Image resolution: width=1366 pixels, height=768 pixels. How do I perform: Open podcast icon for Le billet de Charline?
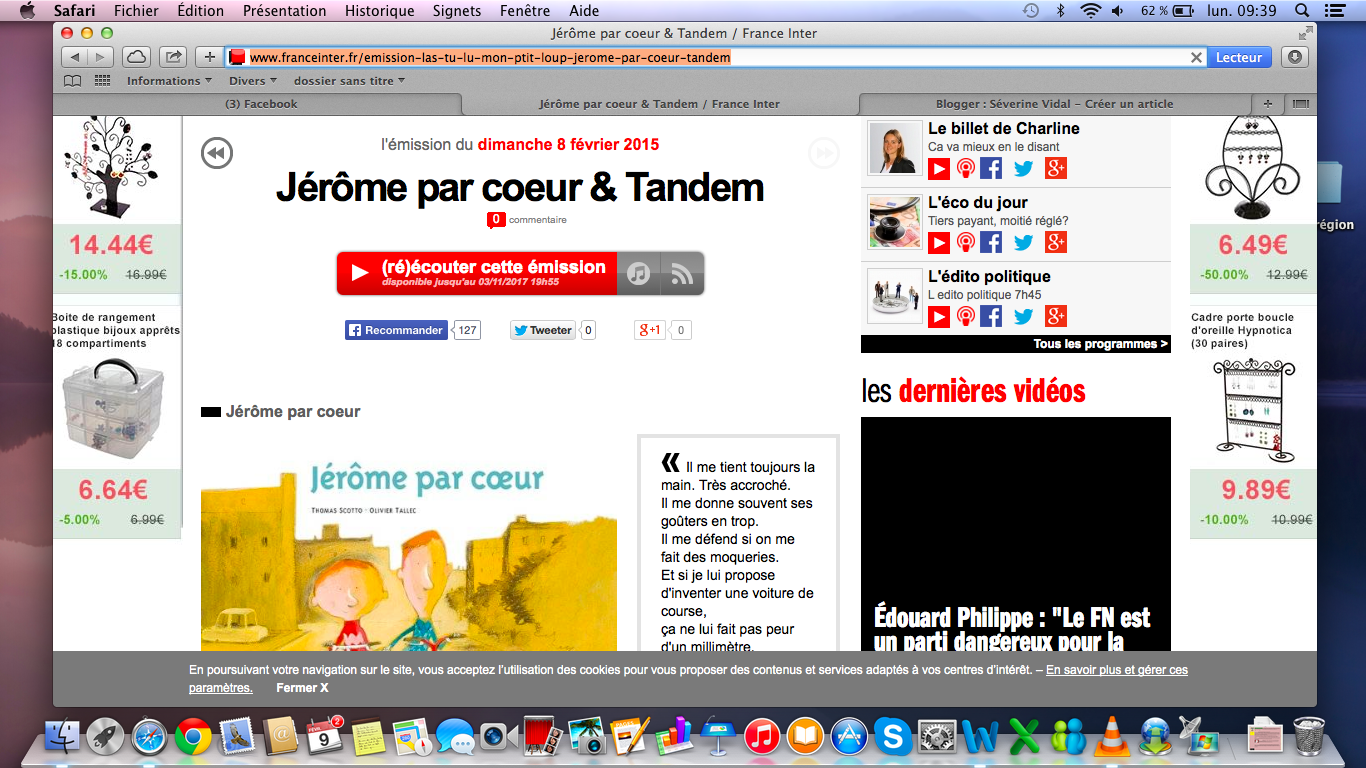coord(965,168)
